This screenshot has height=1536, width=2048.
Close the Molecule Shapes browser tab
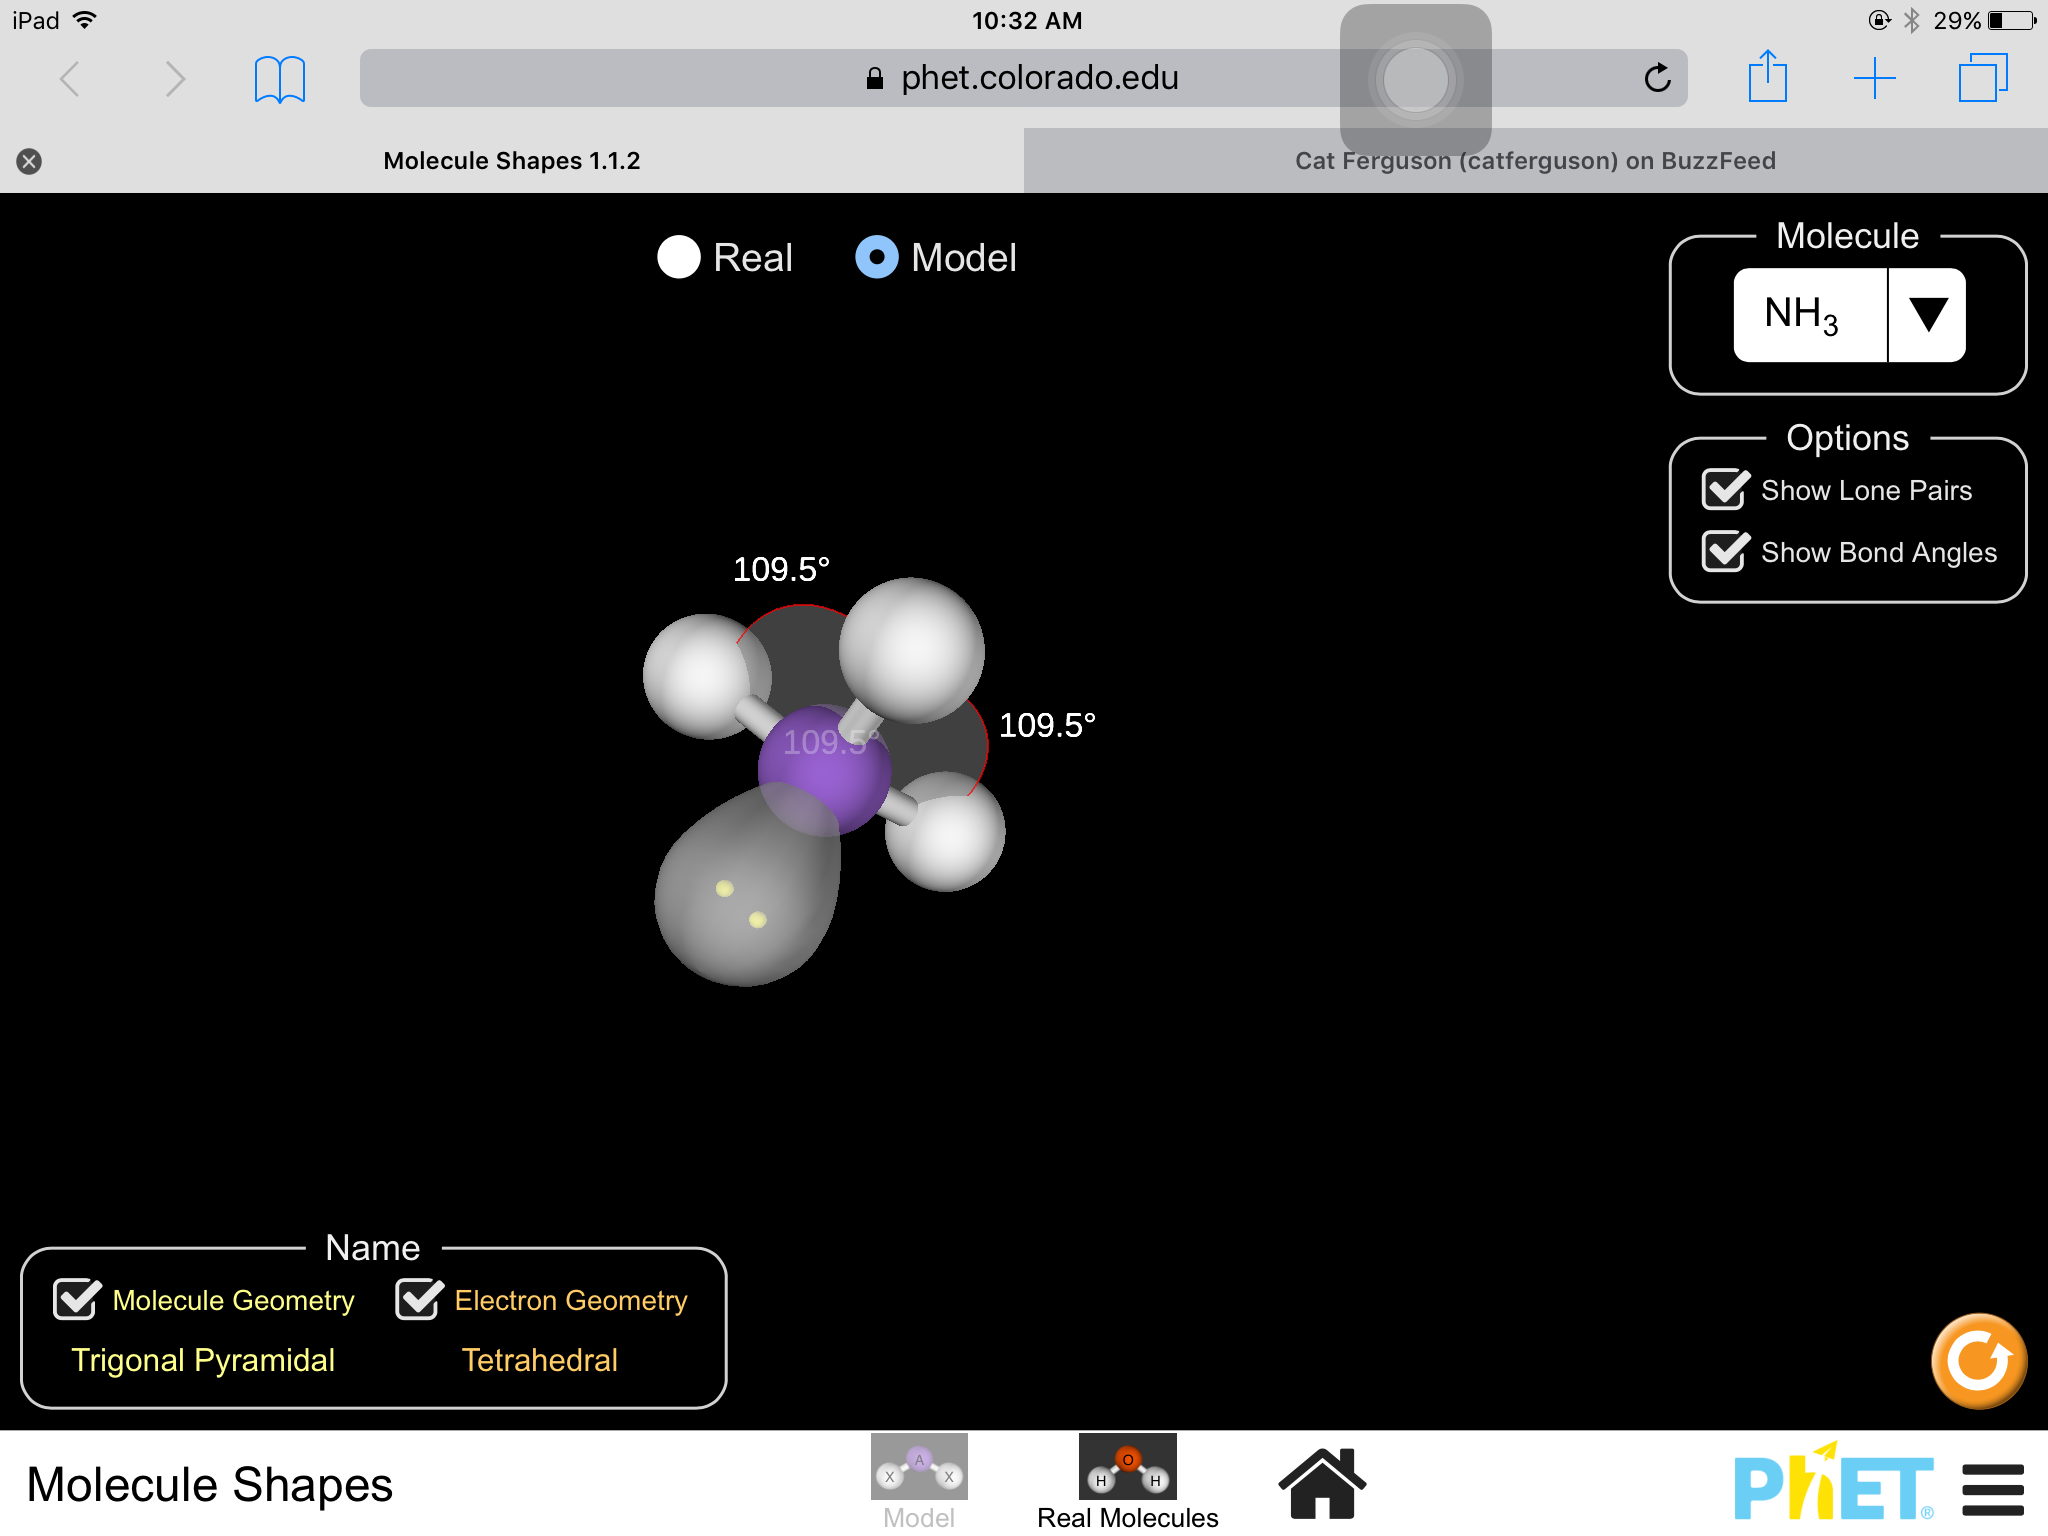click(x=29, y=161)
